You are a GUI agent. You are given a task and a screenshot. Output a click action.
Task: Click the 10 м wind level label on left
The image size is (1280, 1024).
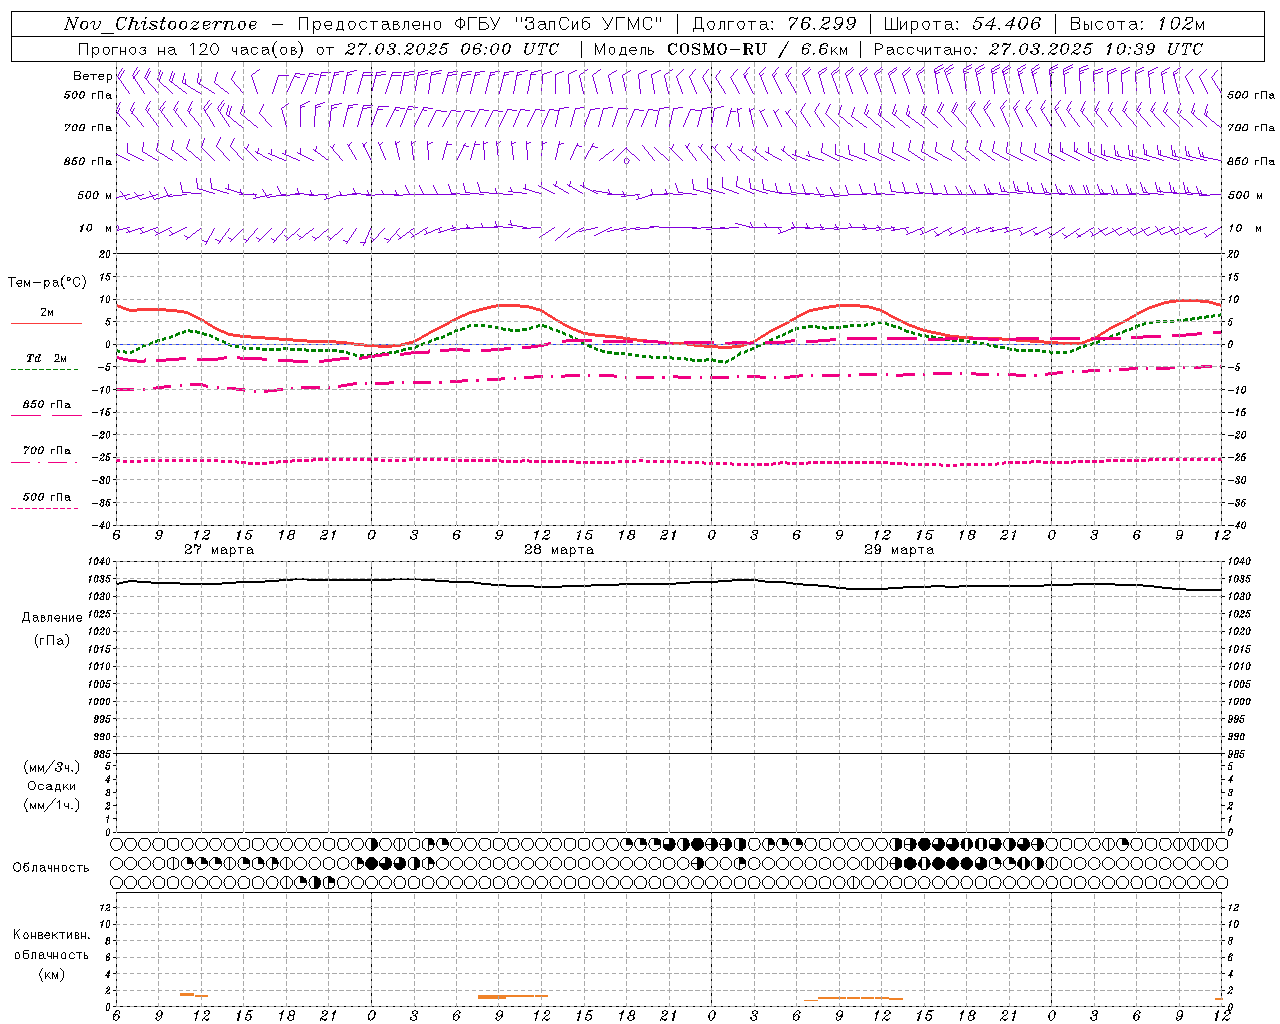95,228
